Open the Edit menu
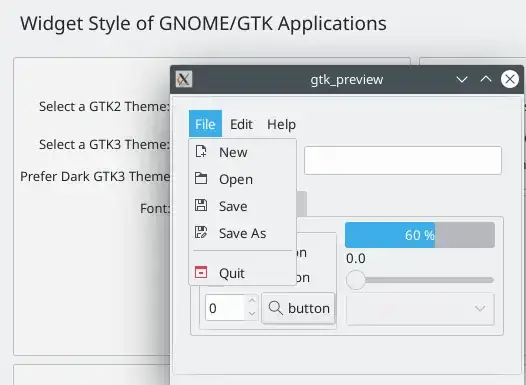This screenshot has width=526, height=385. coord(241,124)
